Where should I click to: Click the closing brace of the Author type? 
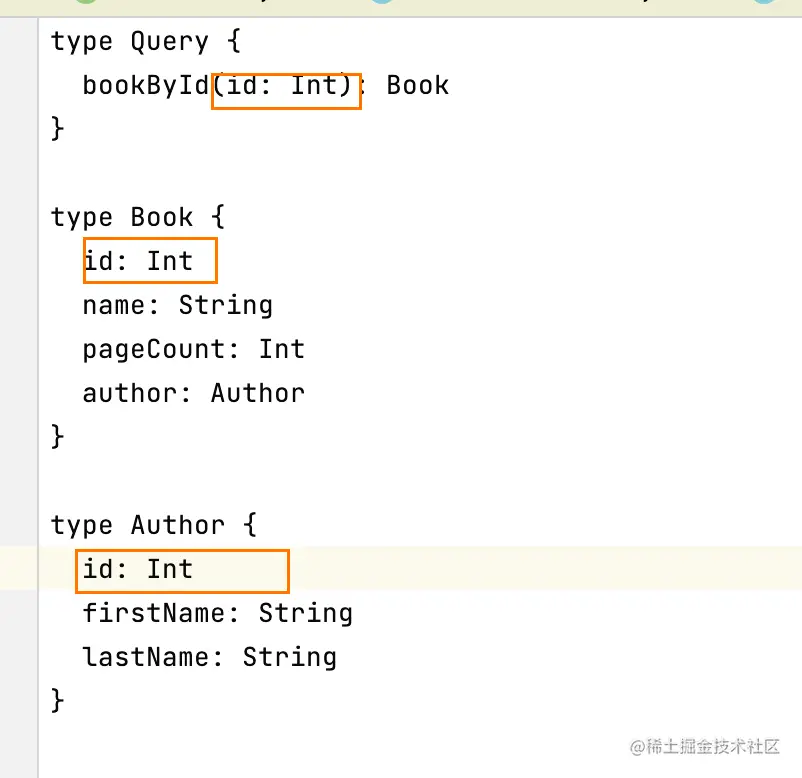(x=57, y=700)
